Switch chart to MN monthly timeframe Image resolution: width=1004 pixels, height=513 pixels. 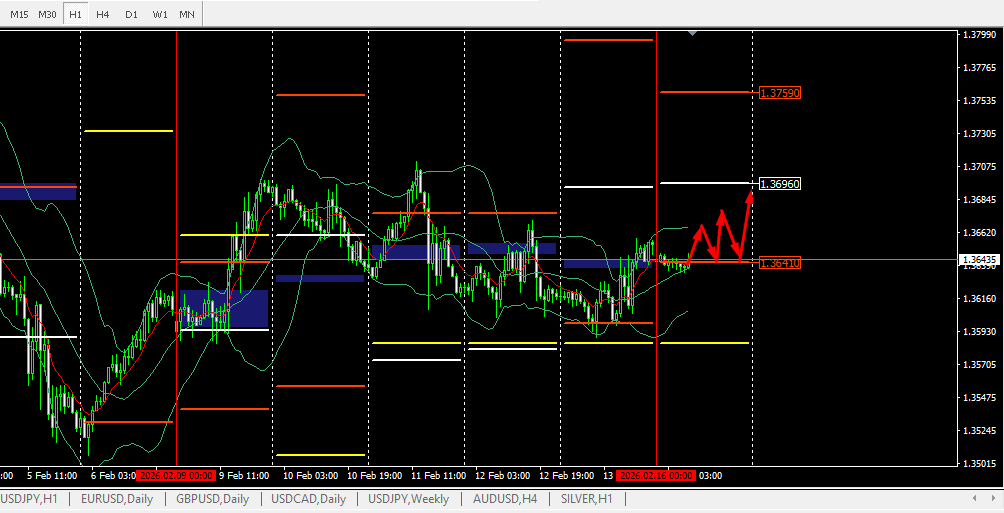tap(187, 14)
